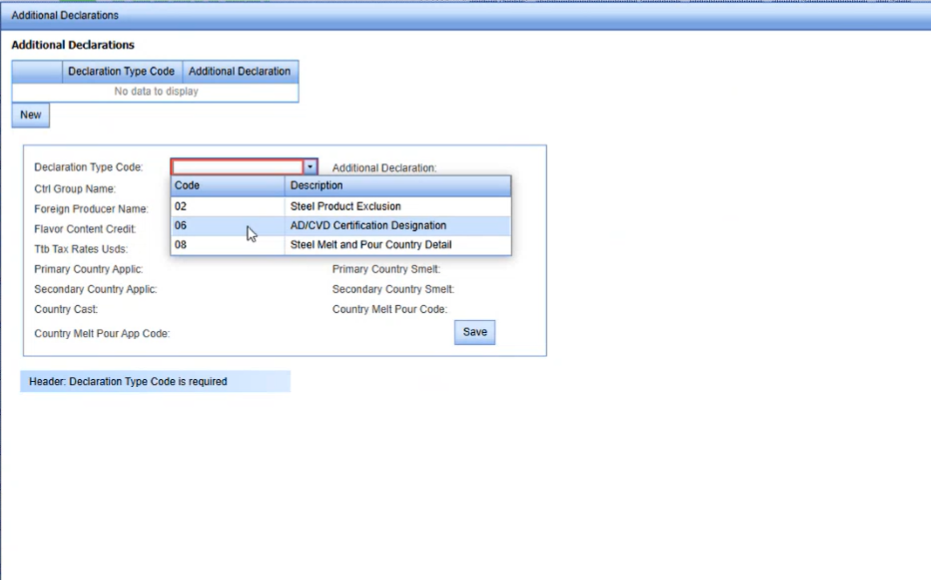The width and height of the screenshot is (931, 580).
Task: Choose 06 AD/CVD Certification Designation option
Action: click(367, 226)
